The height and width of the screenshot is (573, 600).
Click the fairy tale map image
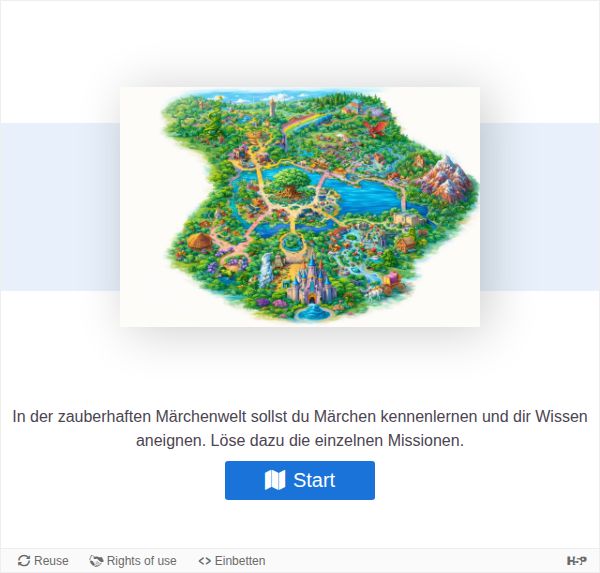[x=300, y=207]
